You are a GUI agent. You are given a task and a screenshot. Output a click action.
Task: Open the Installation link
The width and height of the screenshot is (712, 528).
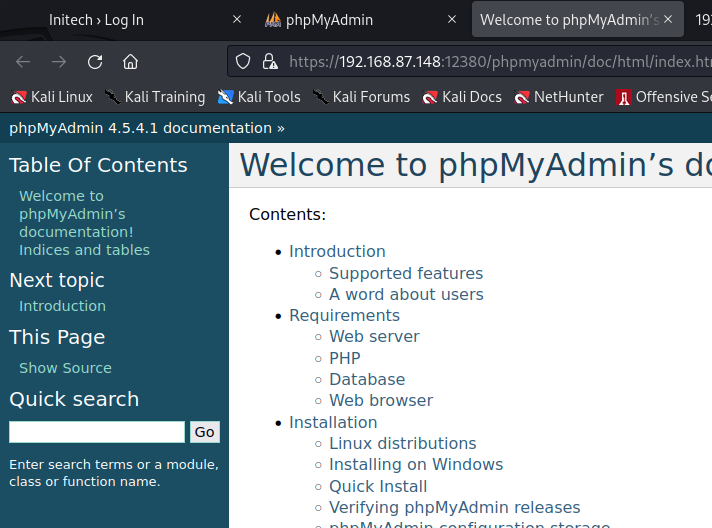pyautogui.click(x=333, y=423)
